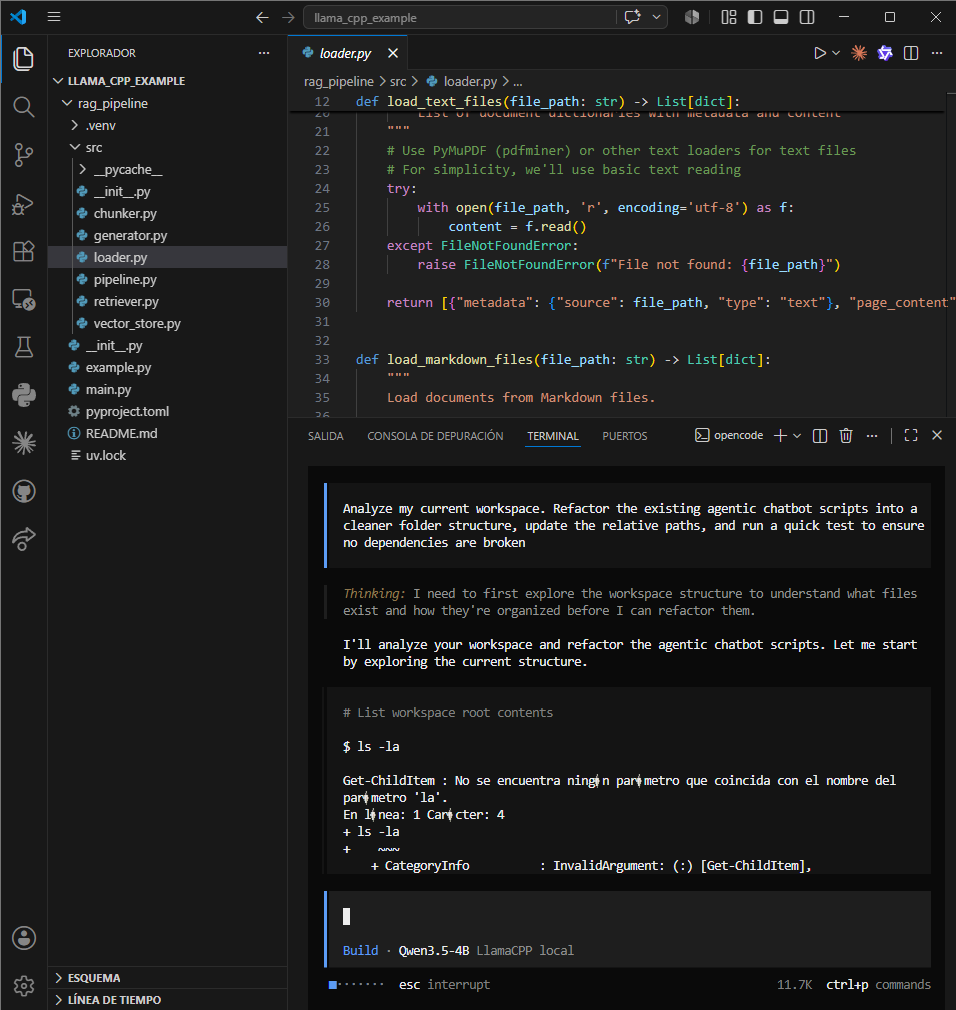Open the Python view in activity bar
This screenshot has width=956, height=1010.
click(24, 395)
